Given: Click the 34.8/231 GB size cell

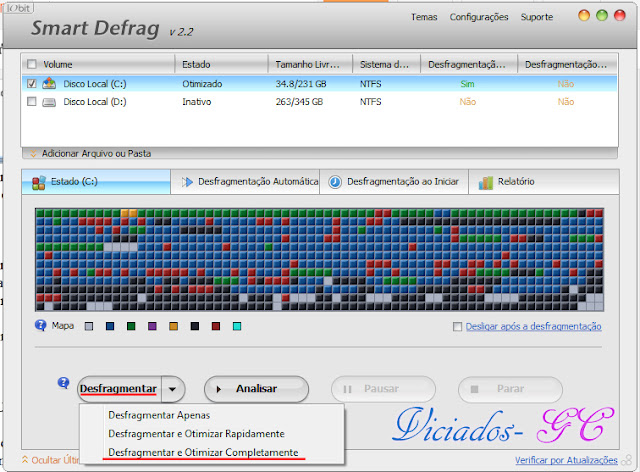Looking at the screenshot, I should point(301,84).
